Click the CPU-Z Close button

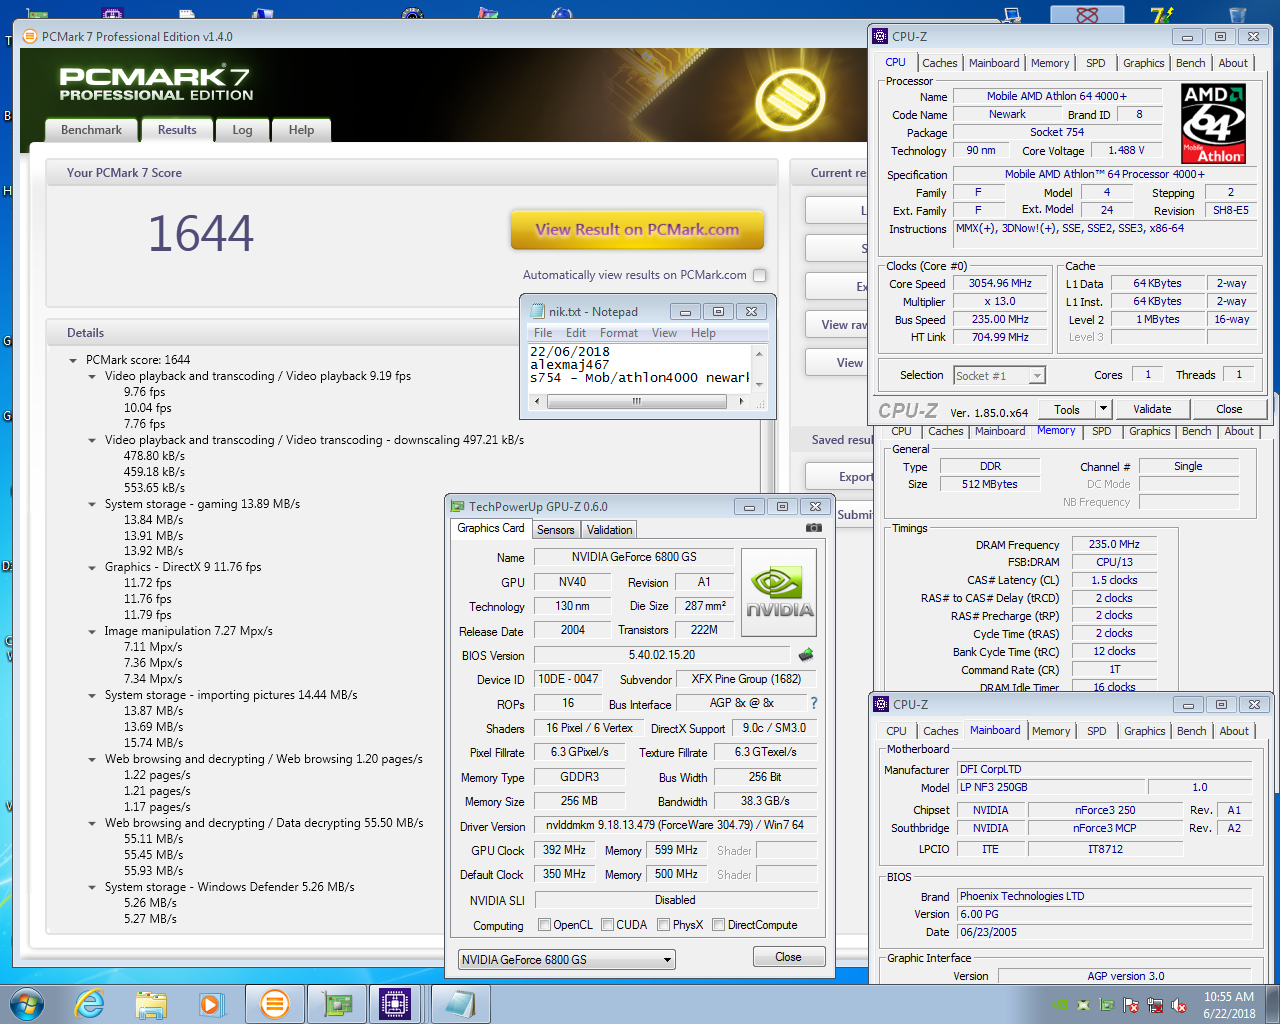coord(1229,409)
